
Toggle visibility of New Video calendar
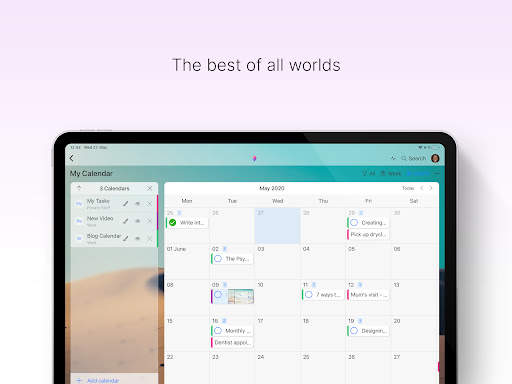(137, 221)
